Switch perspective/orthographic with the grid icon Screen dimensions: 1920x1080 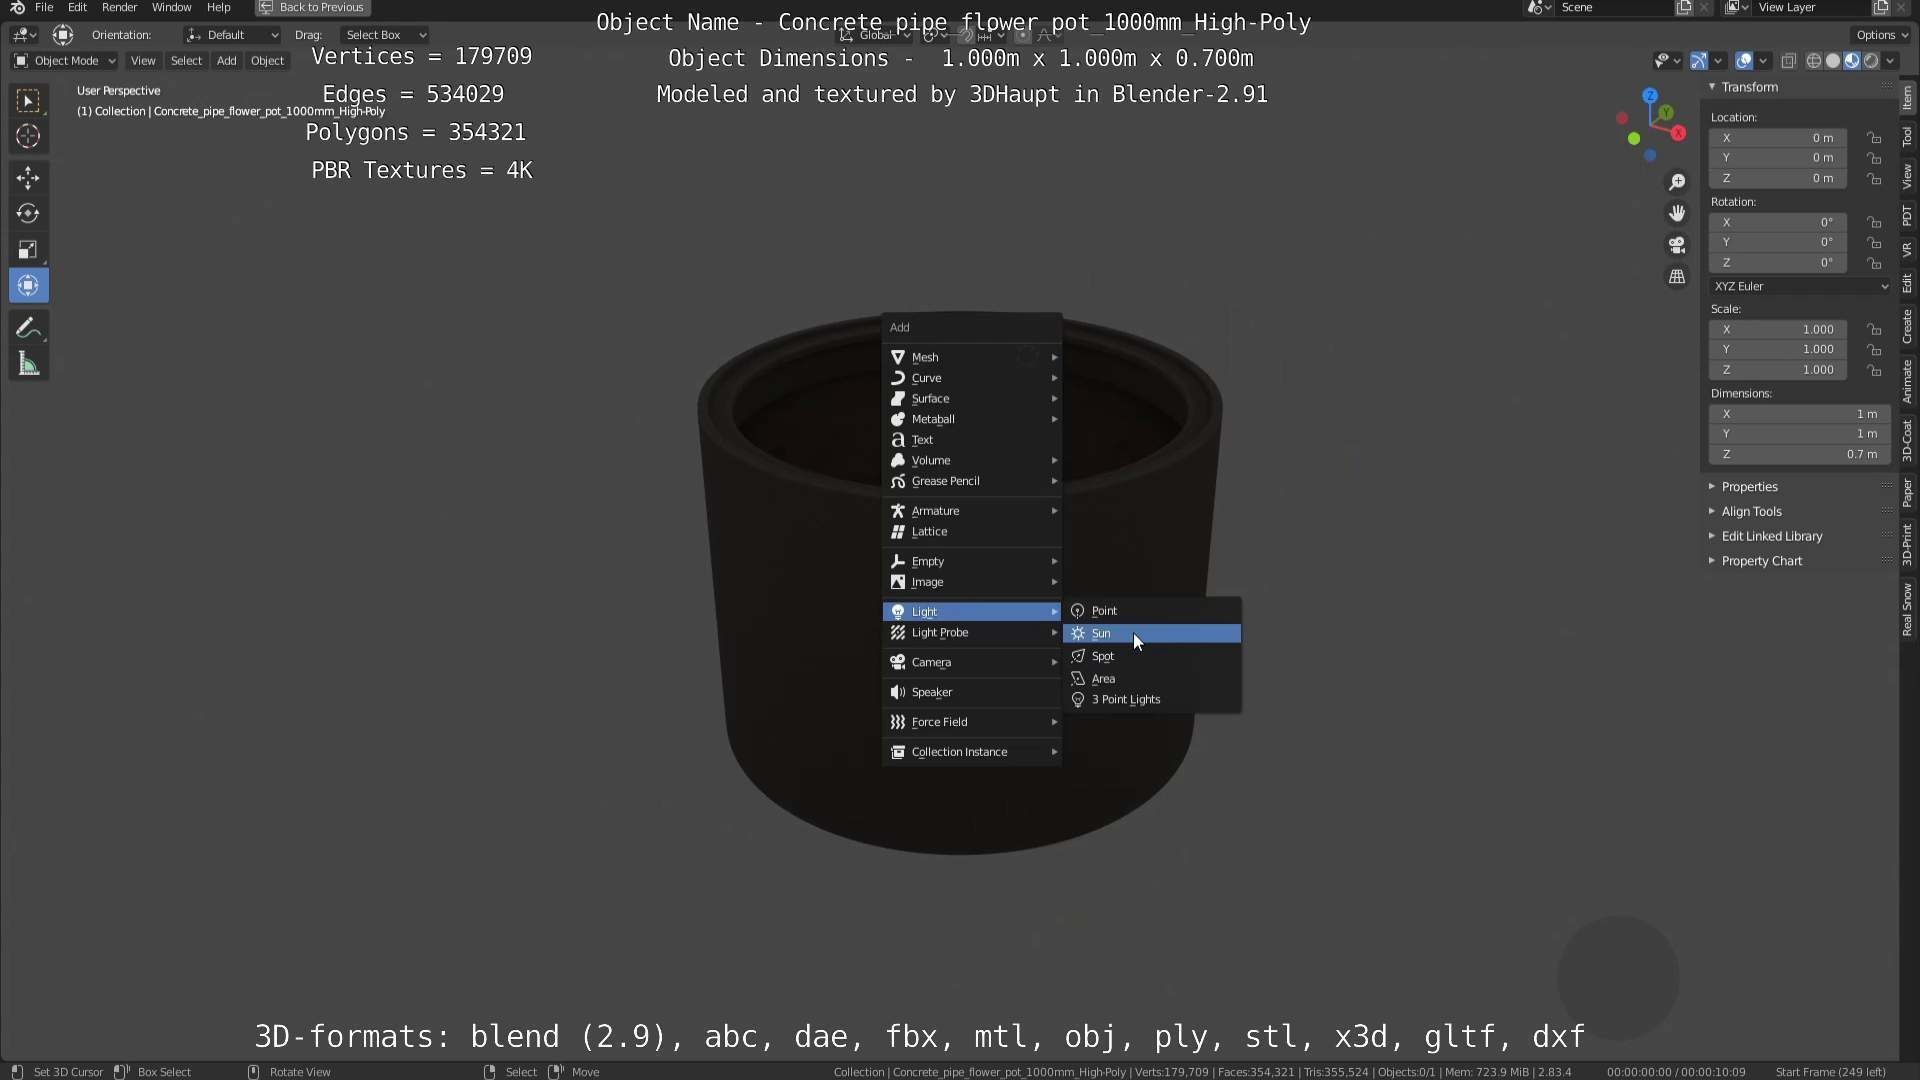[1677, 276]
